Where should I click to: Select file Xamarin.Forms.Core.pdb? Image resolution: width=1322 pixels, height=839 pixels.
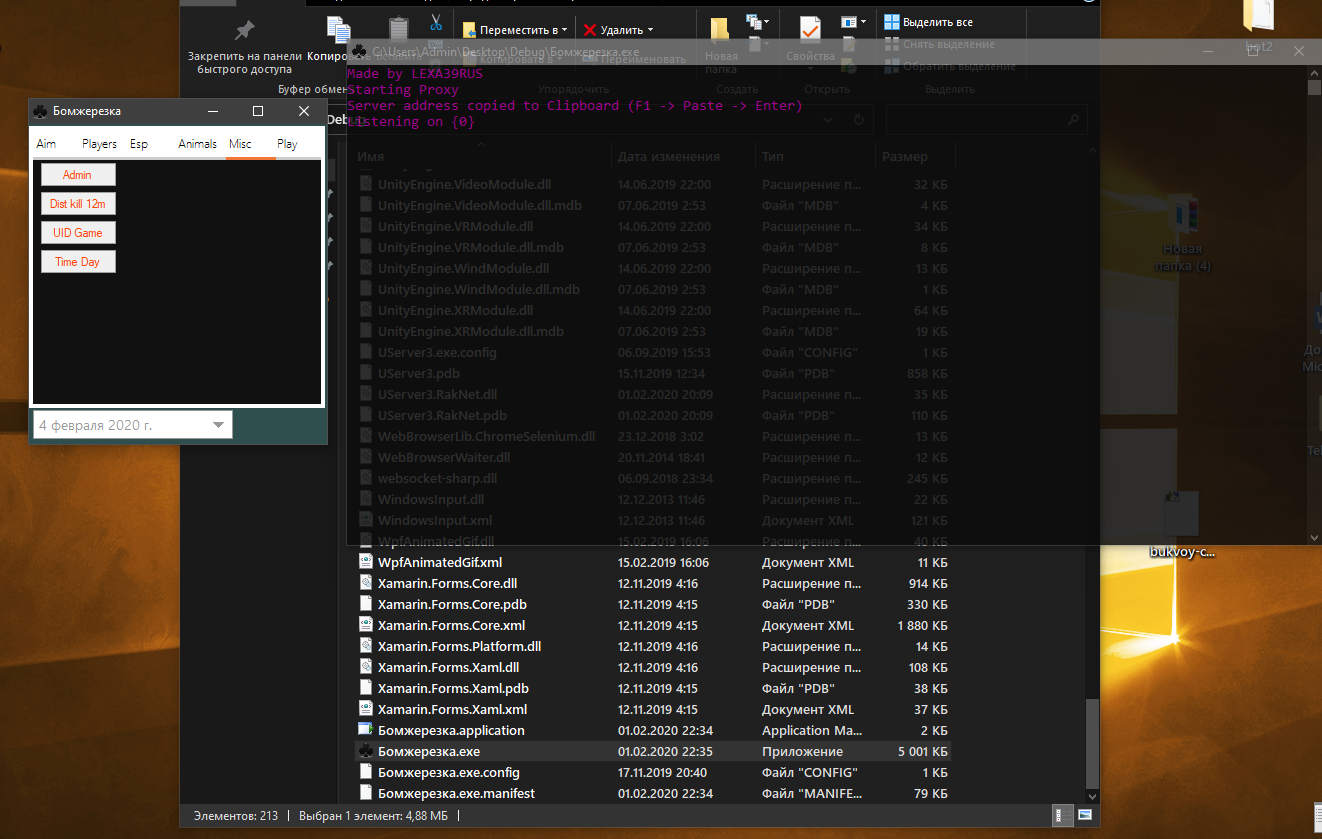(x=452, y=604)
